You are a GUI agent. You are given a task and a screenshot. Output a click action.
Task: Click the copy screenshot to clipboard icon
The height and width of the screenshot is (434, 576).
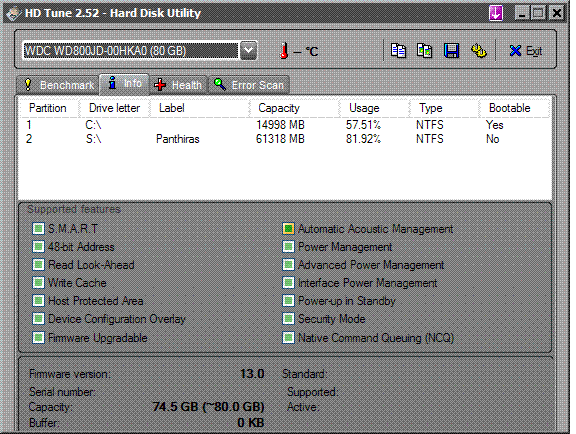click(x=424, y=51)
